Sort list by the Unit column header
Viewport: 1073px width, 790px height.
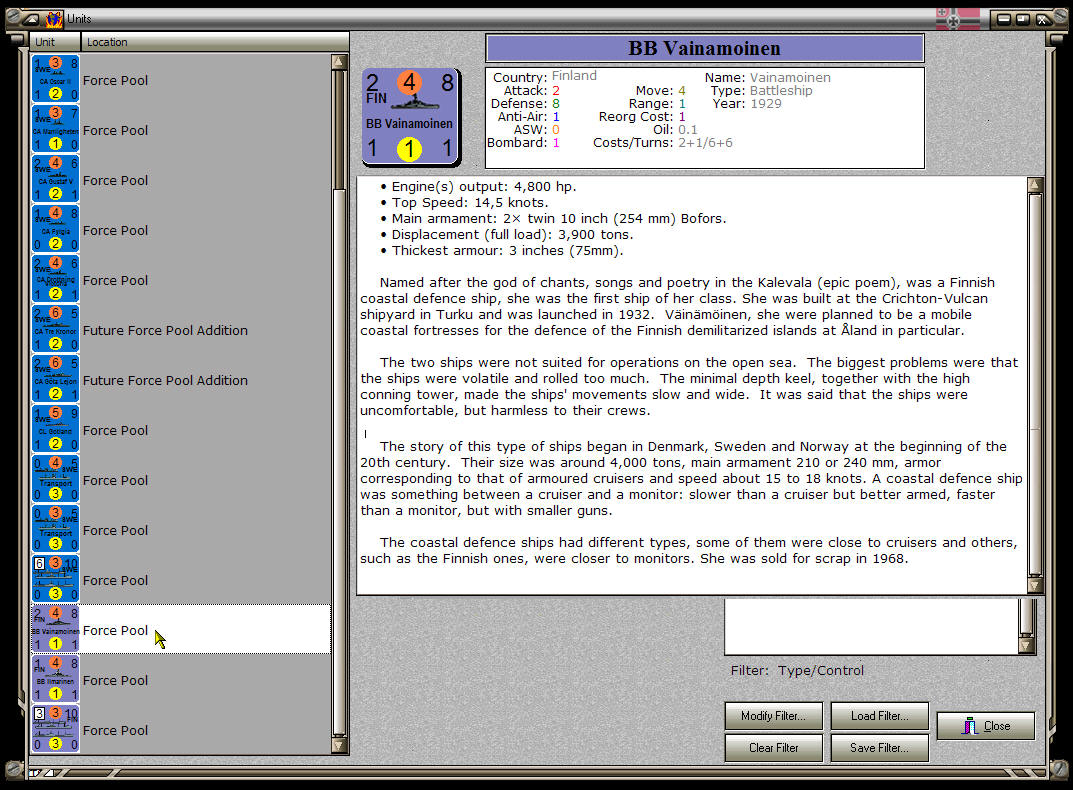pos(55,42)
